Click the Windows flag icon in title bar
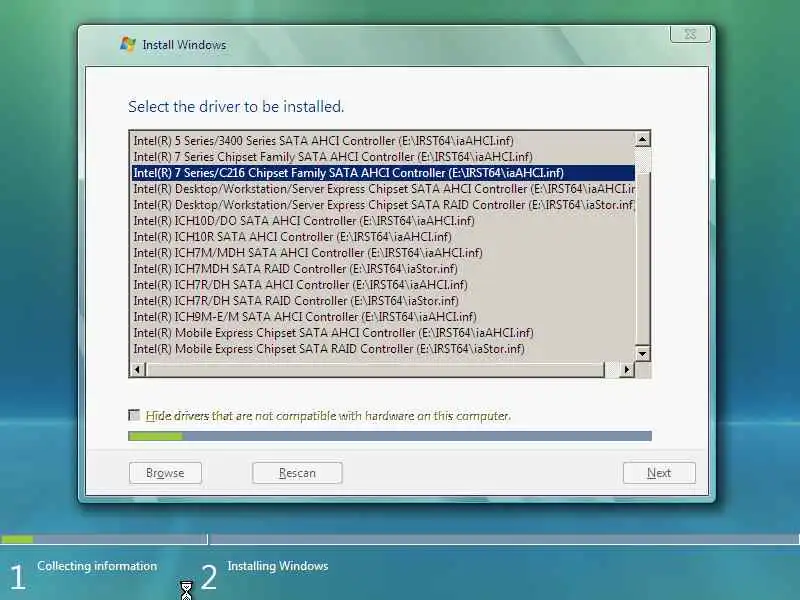The image size is (800, 600). [x=128, y=44]
